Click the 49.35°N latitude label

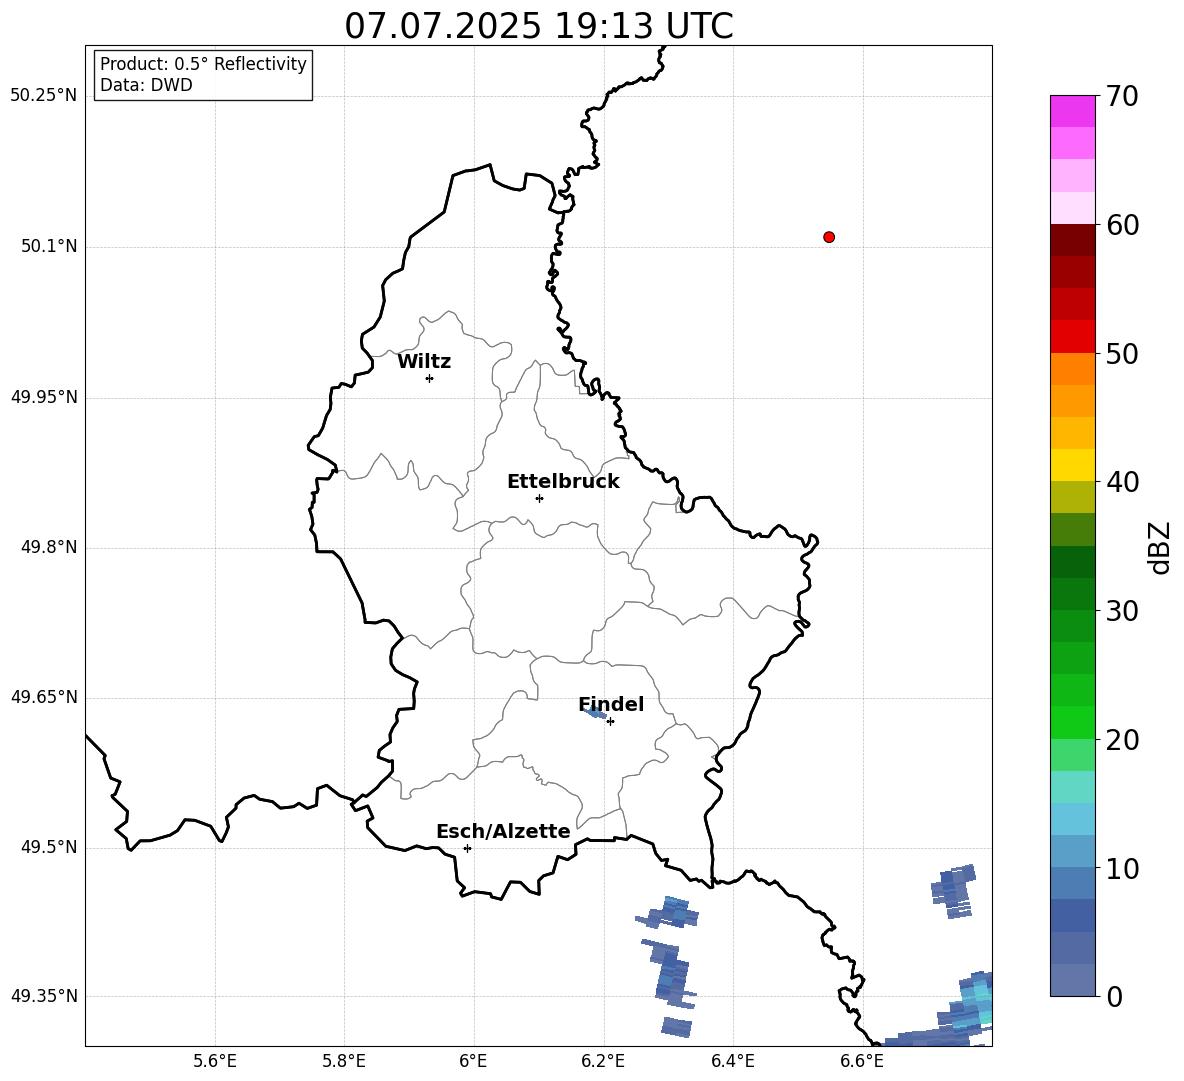(44, 996)
